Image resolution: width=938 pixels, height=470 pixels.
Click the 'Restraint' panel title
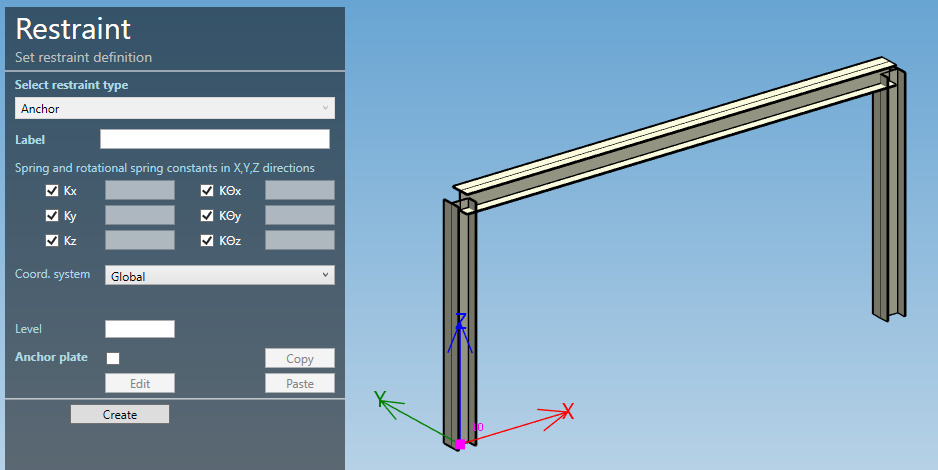pyautogui.click(x=73, y=29)
